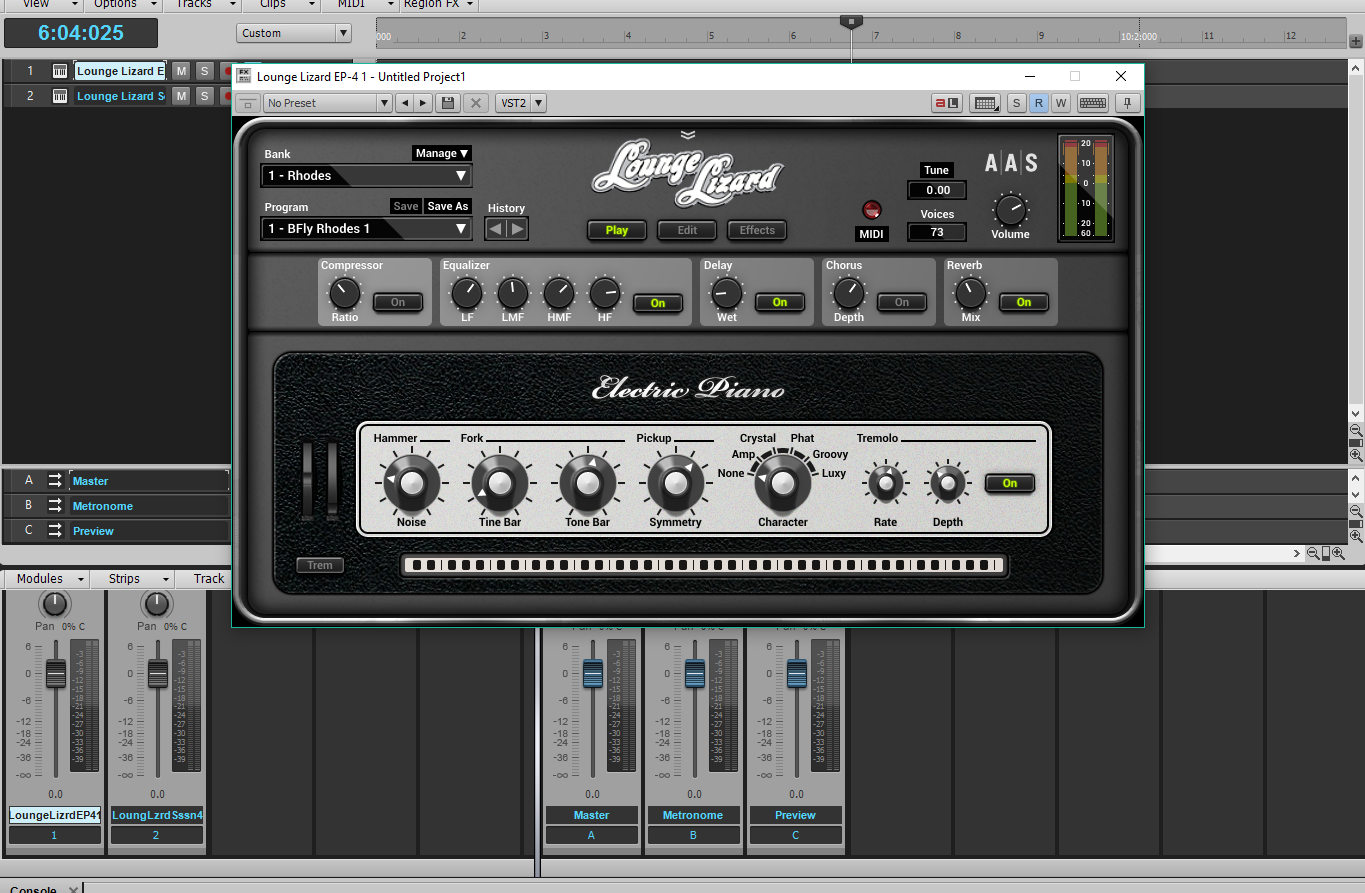Click the Metronome bus name in bus pane
Viewport: 1365px width, 893px height.
pos(103,506)
